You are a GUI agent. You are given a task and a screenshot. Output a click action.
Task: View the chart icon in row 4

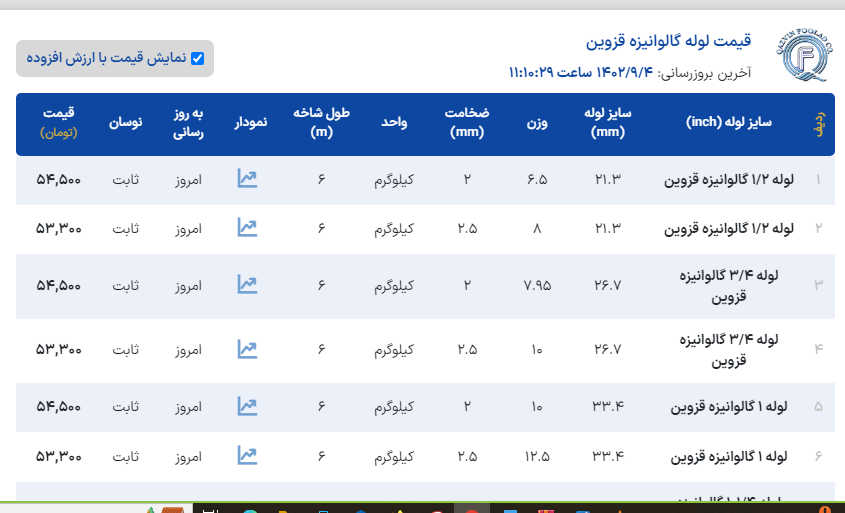(x=247, y=350)
